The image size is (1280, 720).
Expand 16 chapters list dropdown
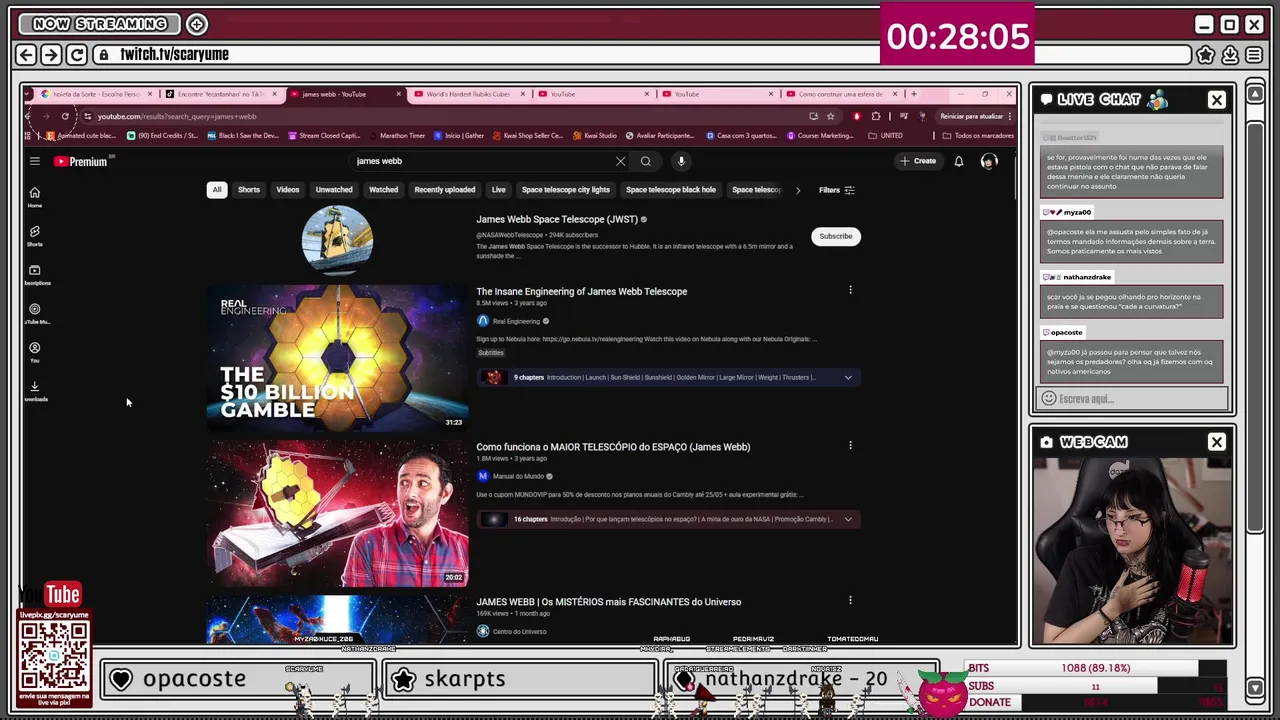(848, 519)
